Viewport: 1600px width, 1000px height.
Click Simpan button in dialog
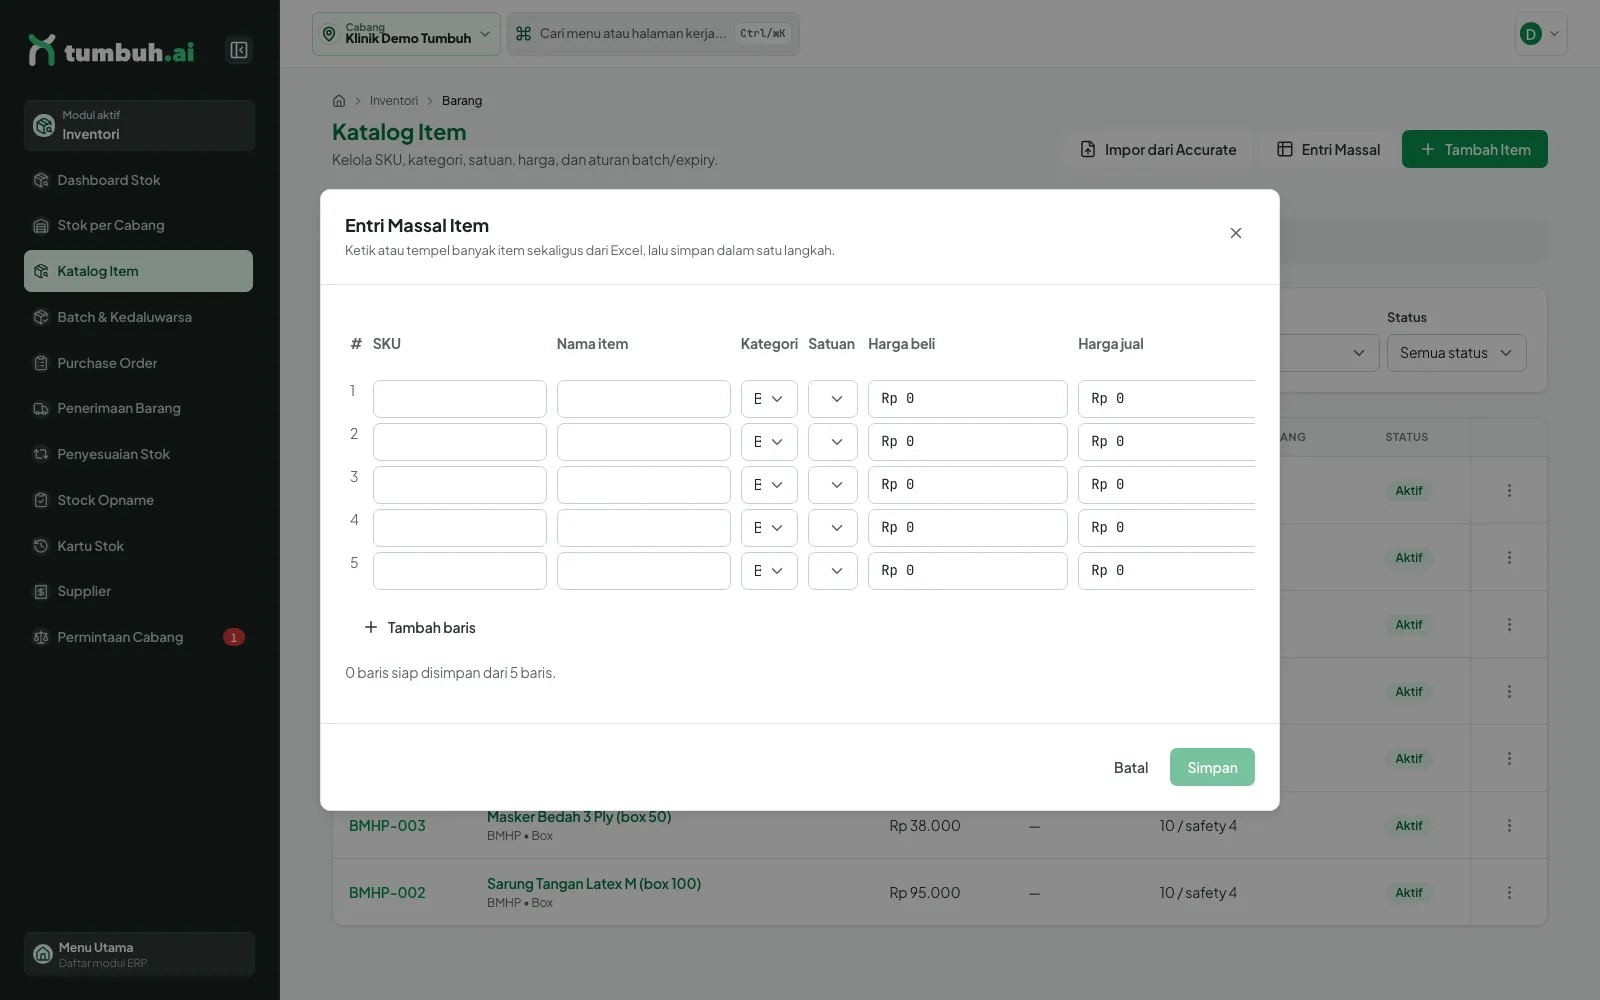(1212, 768)
